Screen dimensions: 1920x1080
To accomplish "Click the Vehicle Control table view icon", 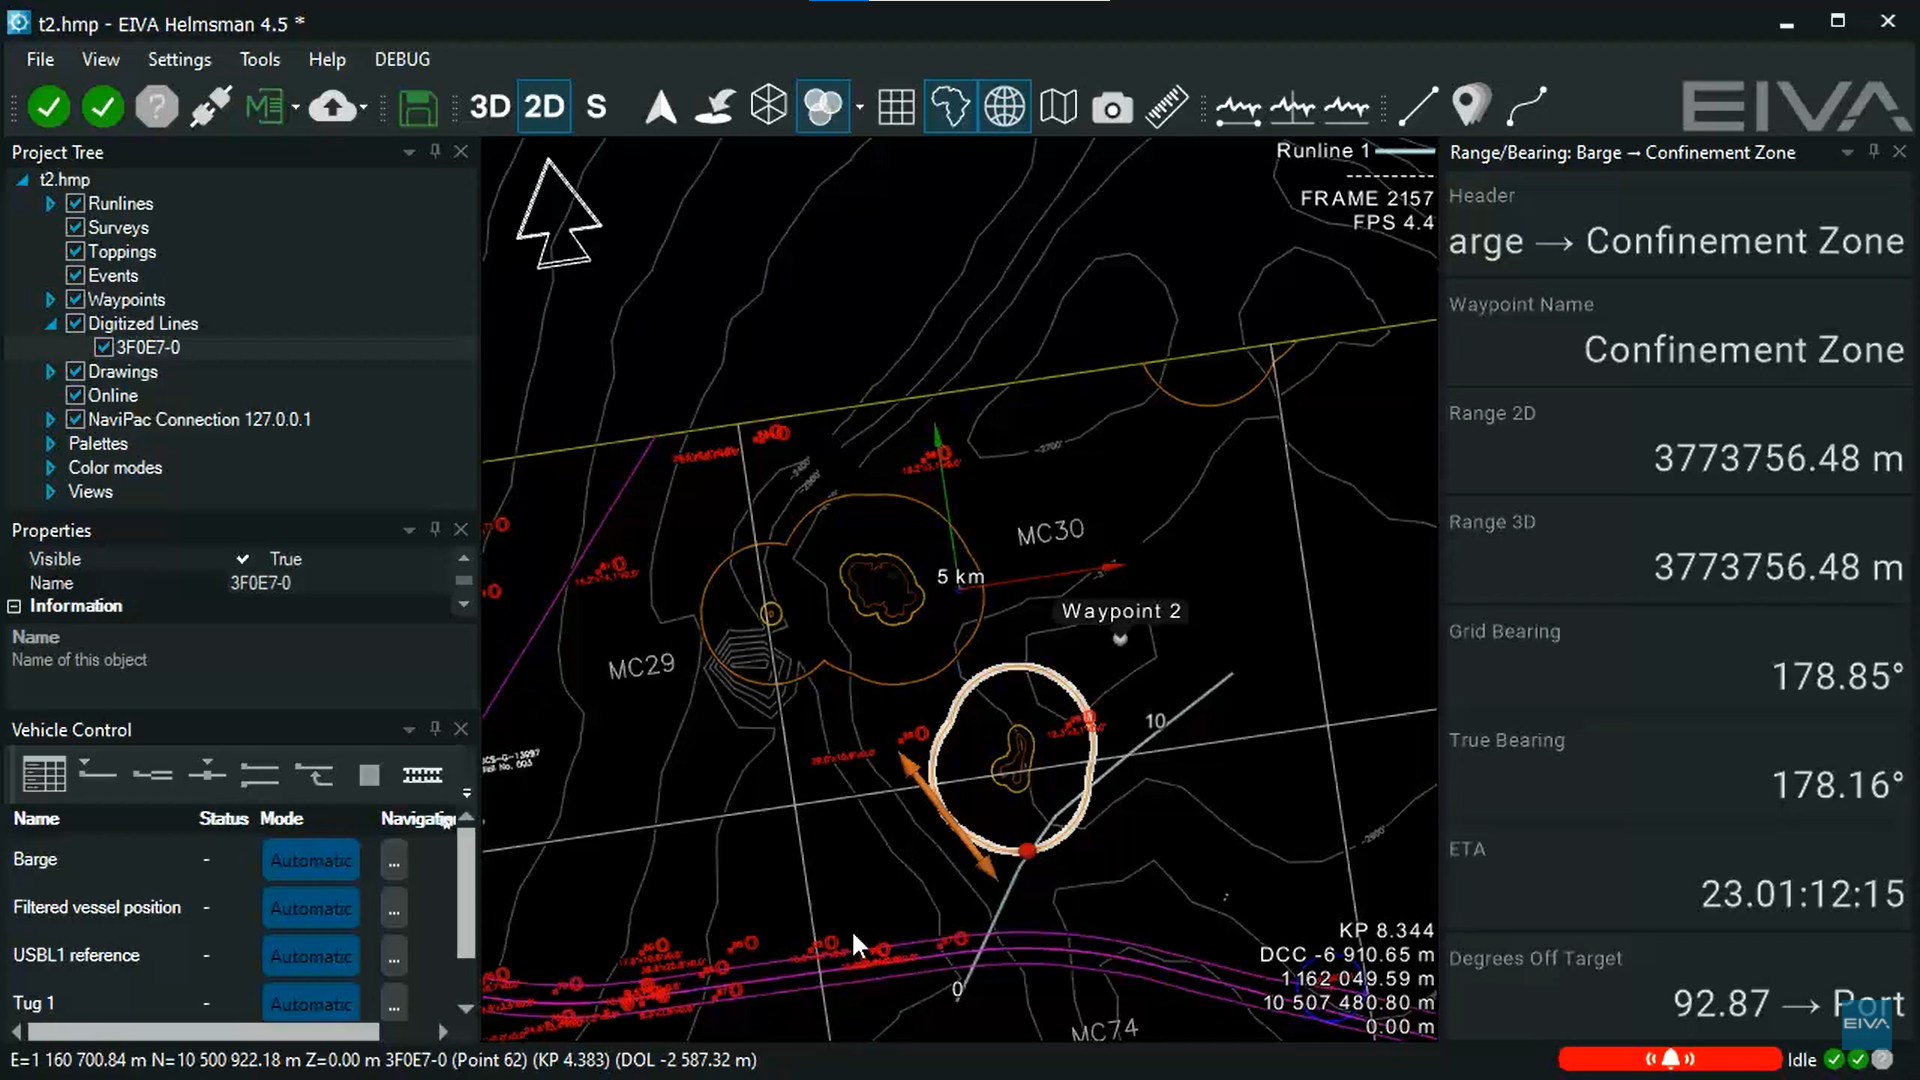I will [x=44, y=774].
